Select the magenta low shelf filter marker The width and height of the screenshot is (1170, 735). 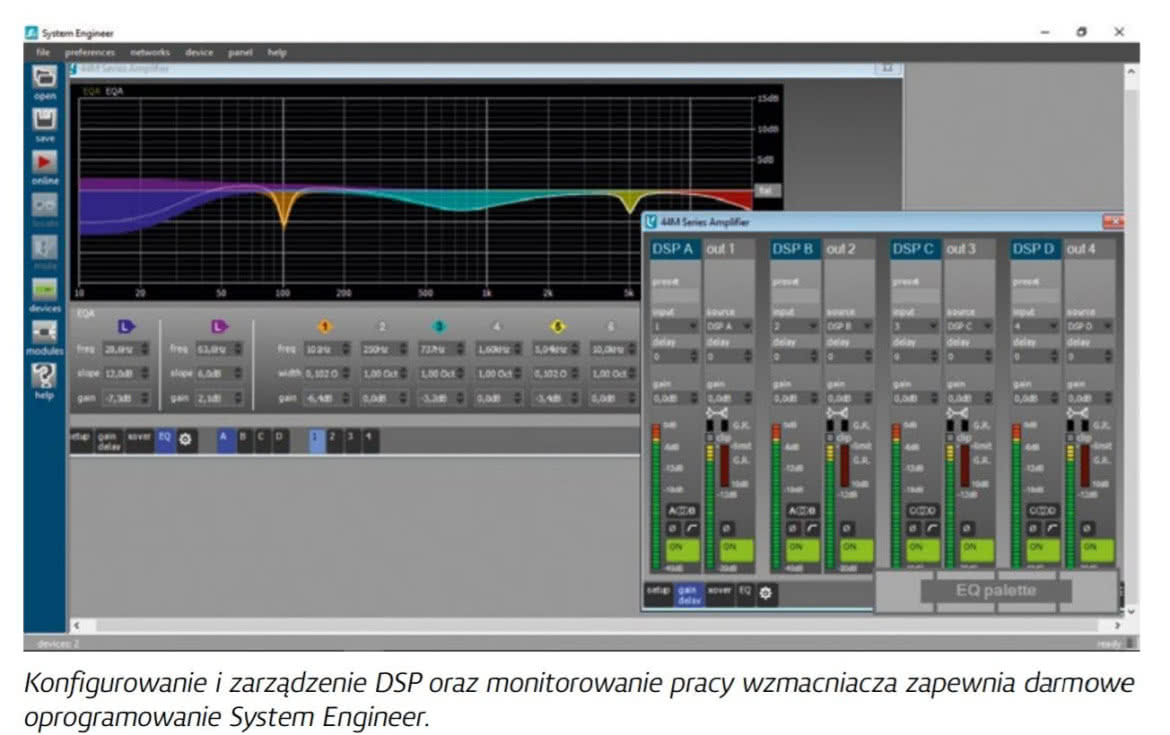coord(219,326)
